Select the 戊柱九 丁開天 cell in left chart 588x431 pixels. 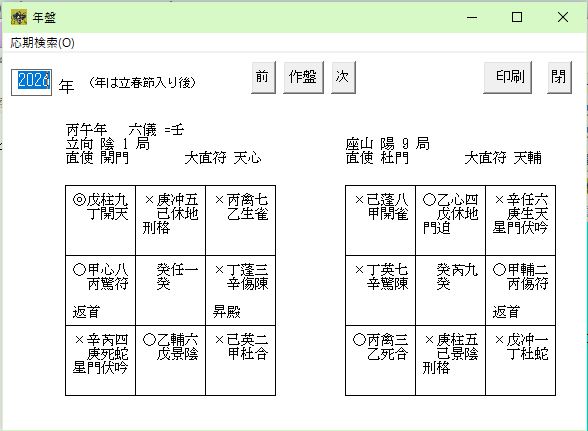[100, 221]
